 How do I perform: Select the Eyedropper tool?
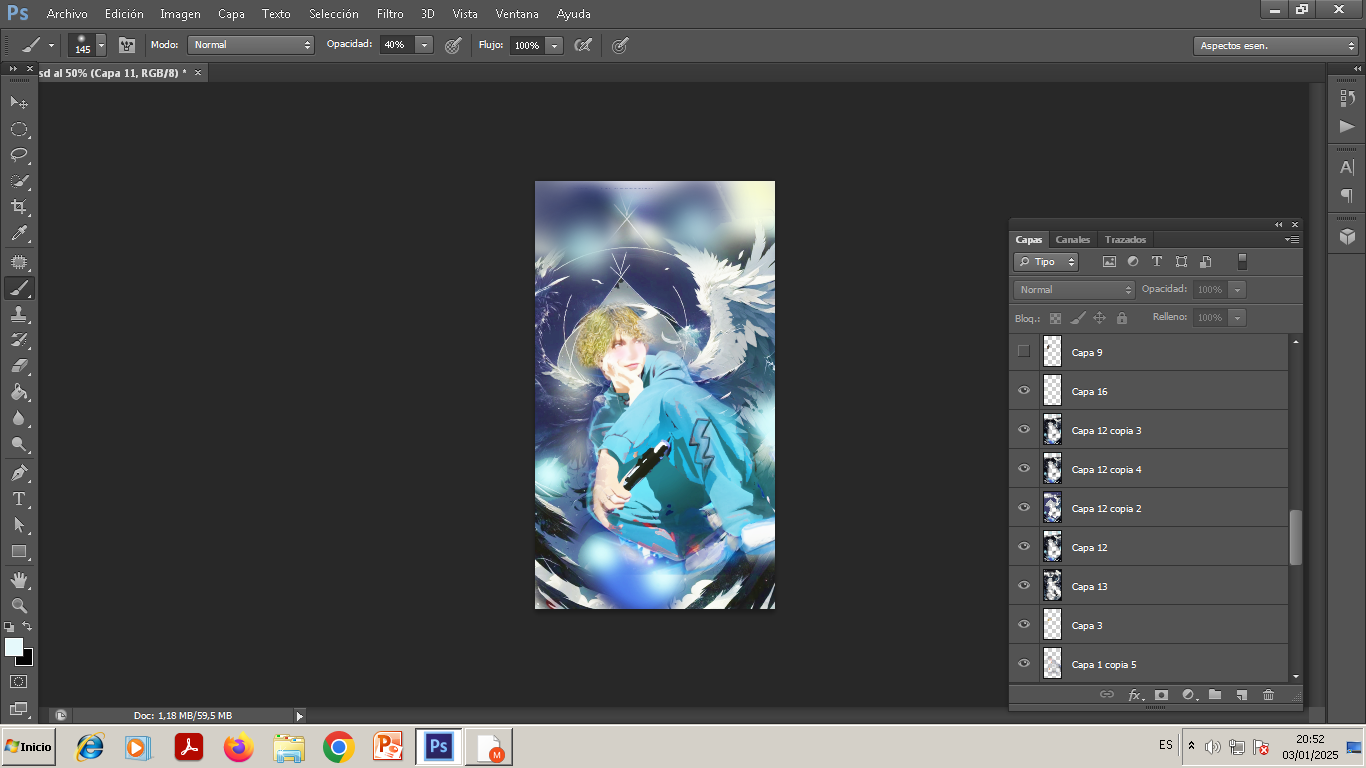click(19, 234)
